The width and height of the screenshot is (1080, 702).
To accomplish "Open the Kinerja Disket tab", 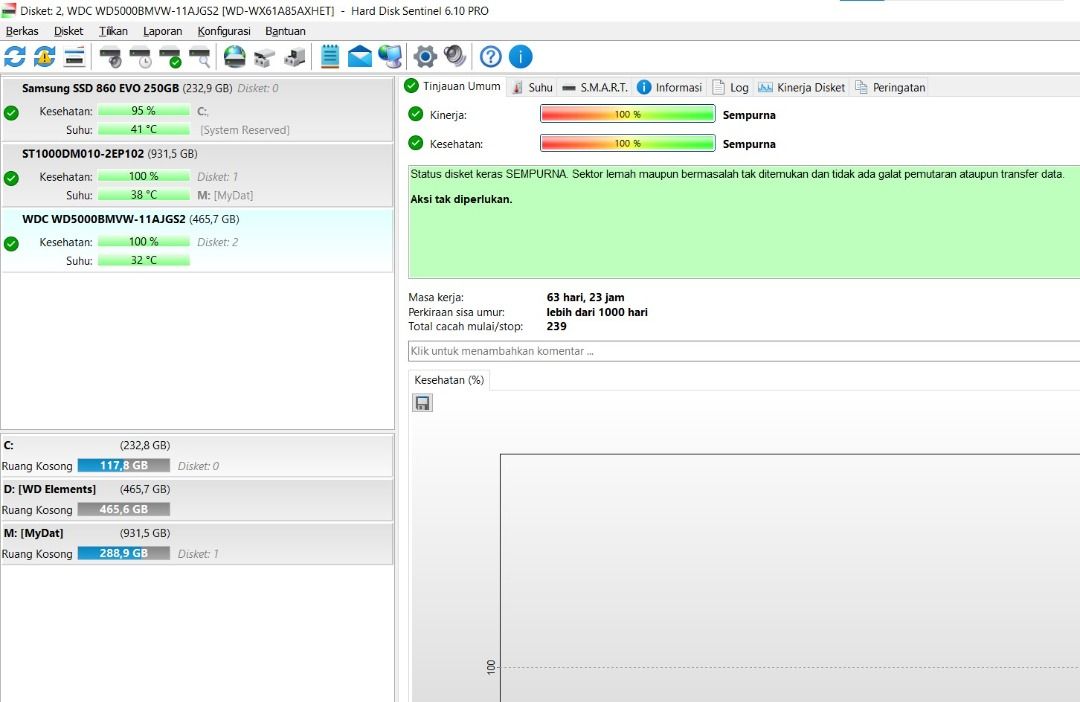I will [802, 88].
